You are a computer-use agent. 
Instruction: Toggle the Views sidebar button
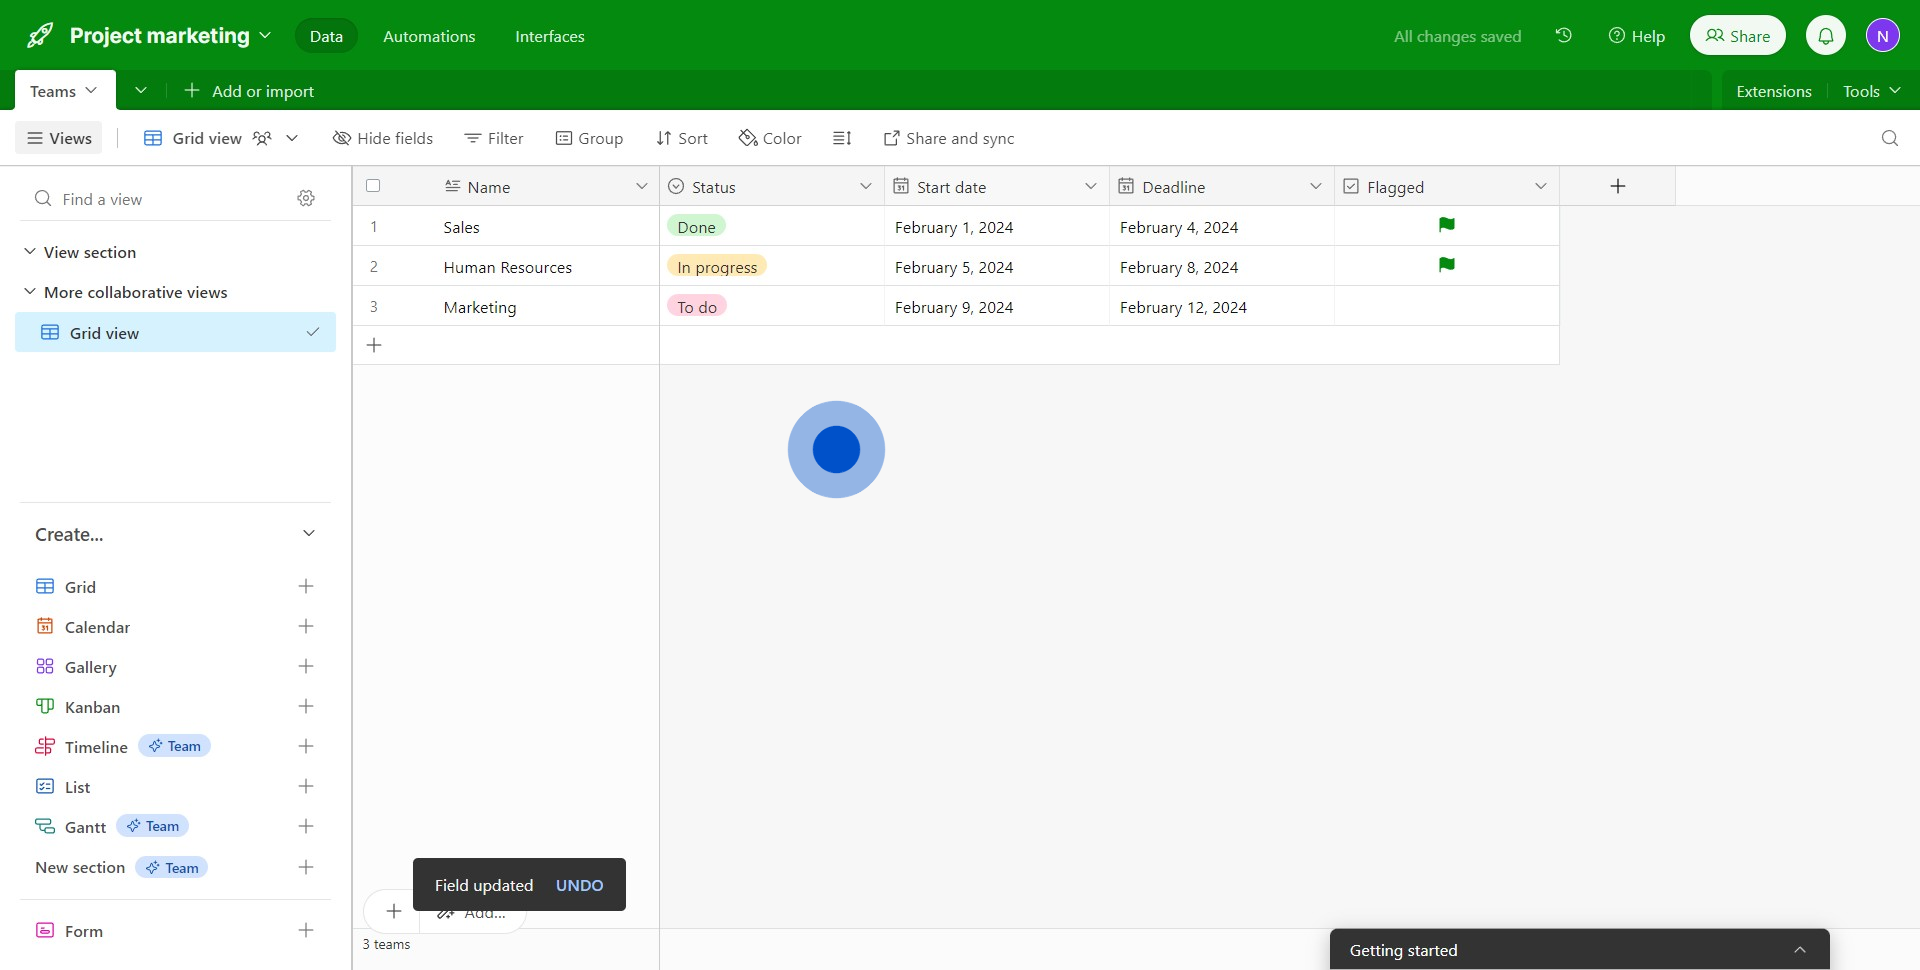(x=60, y=138)
